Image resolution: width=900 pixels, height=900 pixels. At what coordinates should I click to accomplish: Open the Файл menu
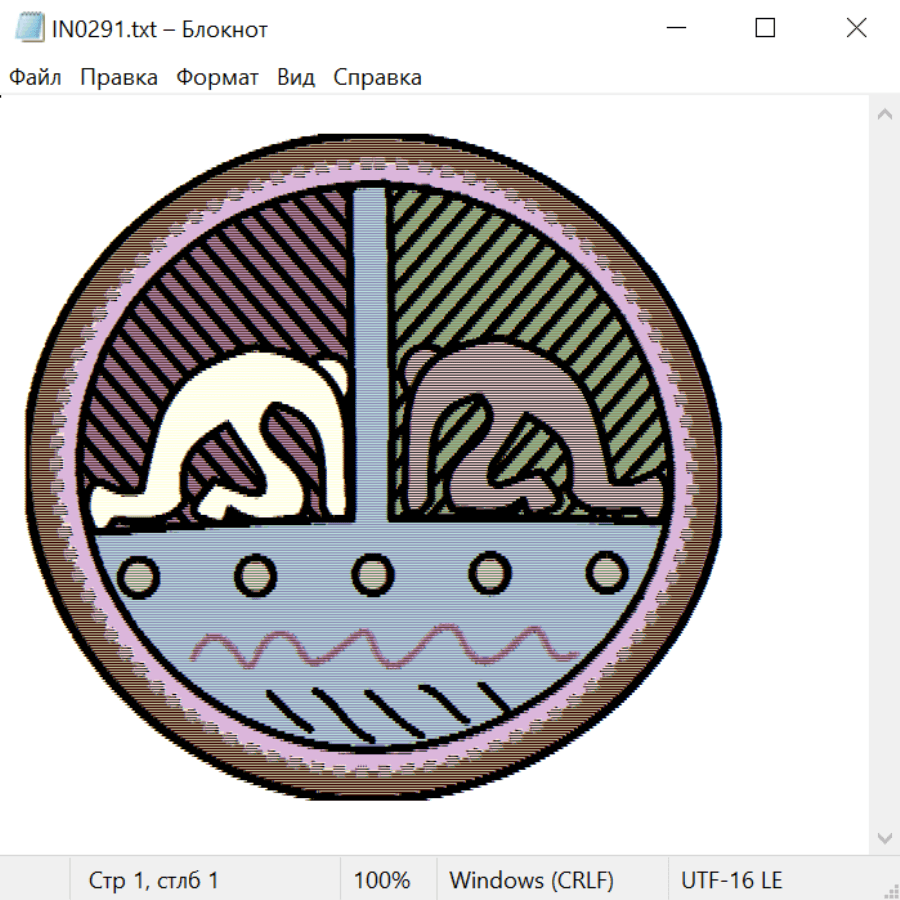click(x=35, y=78)
